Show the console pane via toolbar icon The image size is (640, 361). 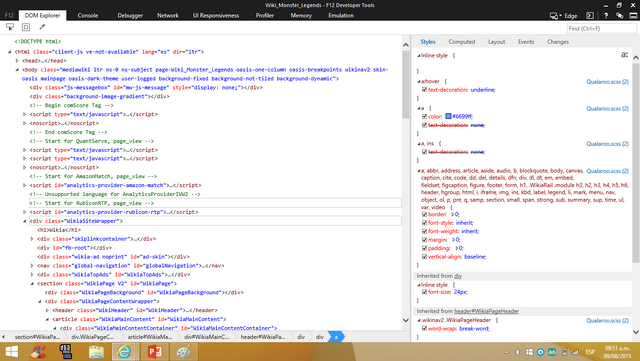click(x=590, y=16)
